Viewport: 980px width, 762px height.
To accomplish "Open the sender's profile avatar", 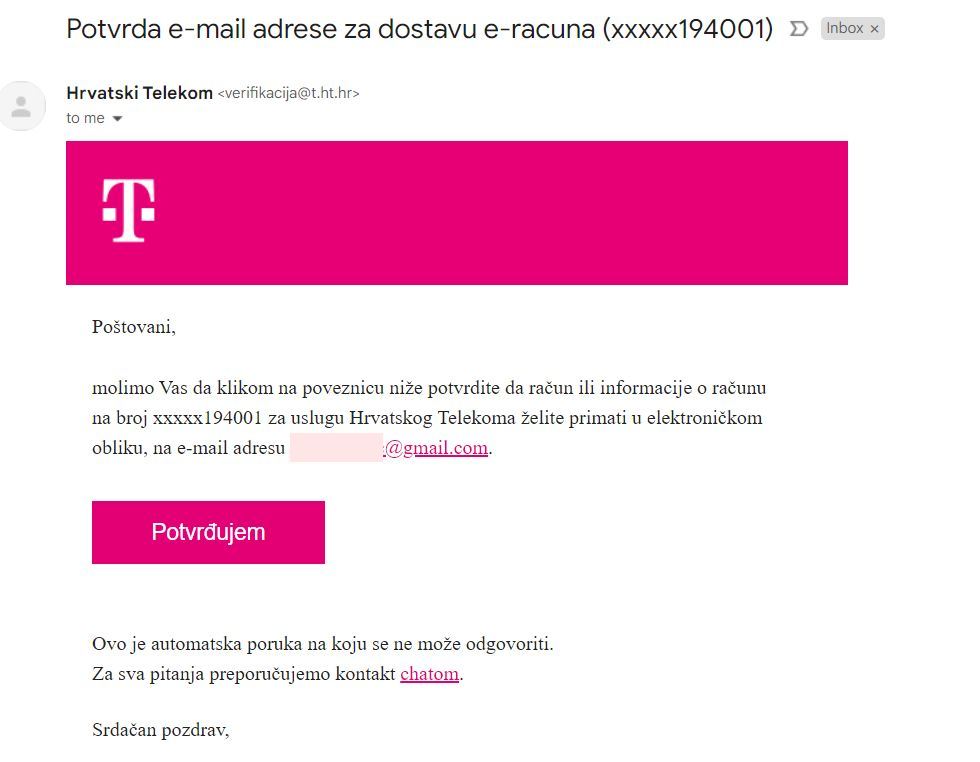I will [x=22, y=106].
